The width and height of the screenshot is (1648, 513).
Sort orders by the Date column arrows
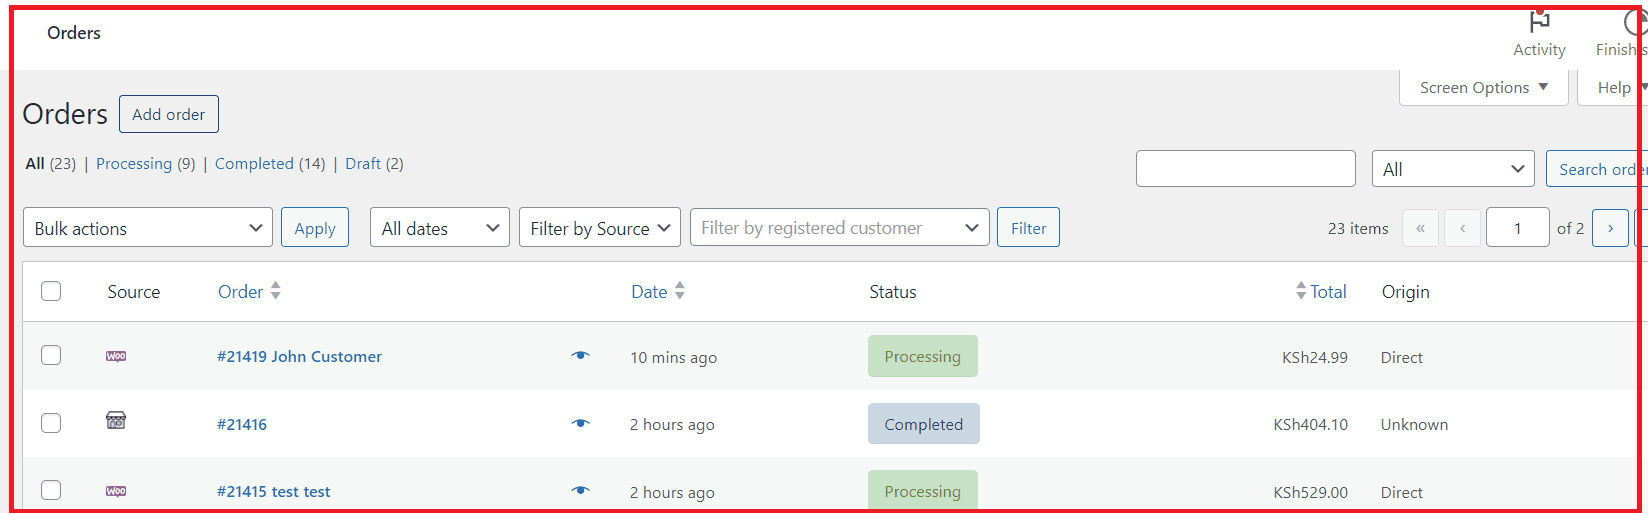680,291
